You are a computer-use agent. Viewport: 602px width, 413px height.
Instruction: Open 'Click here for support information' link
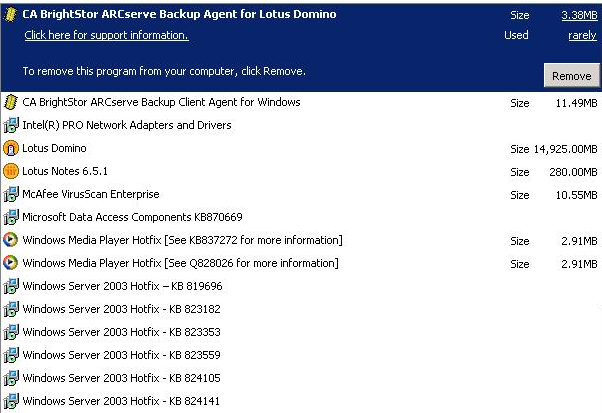(x=106, y=35)
